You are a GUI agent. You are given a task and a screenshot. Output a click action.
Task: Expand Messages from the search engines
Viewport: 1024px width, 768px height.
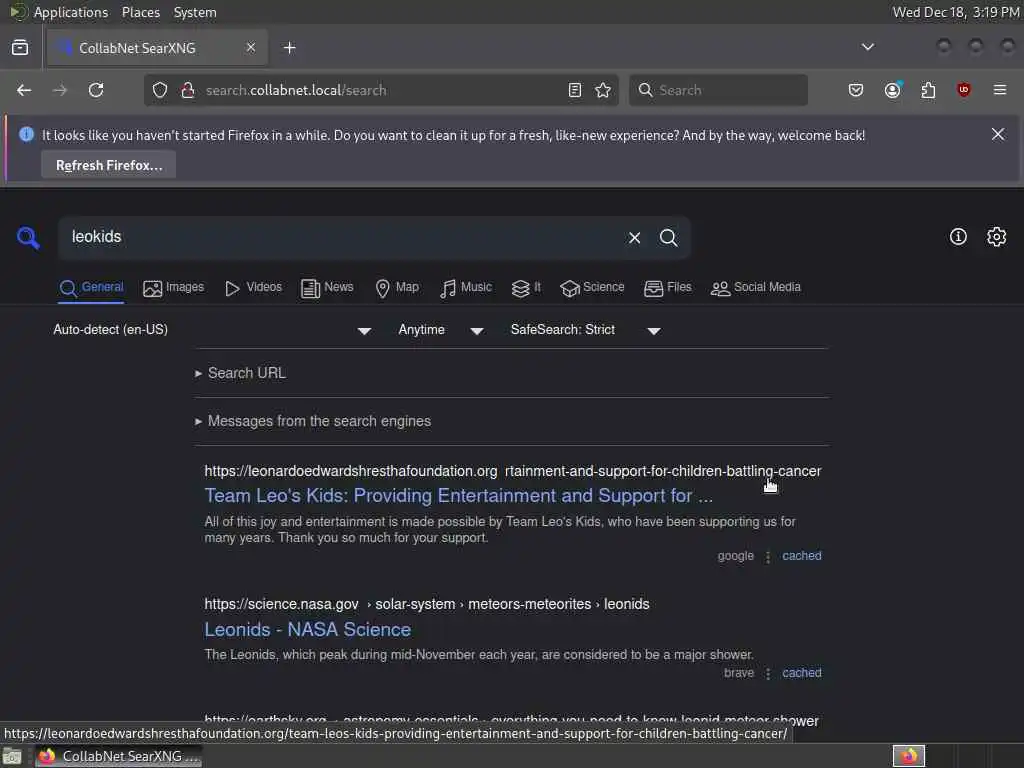click(313, 421)
